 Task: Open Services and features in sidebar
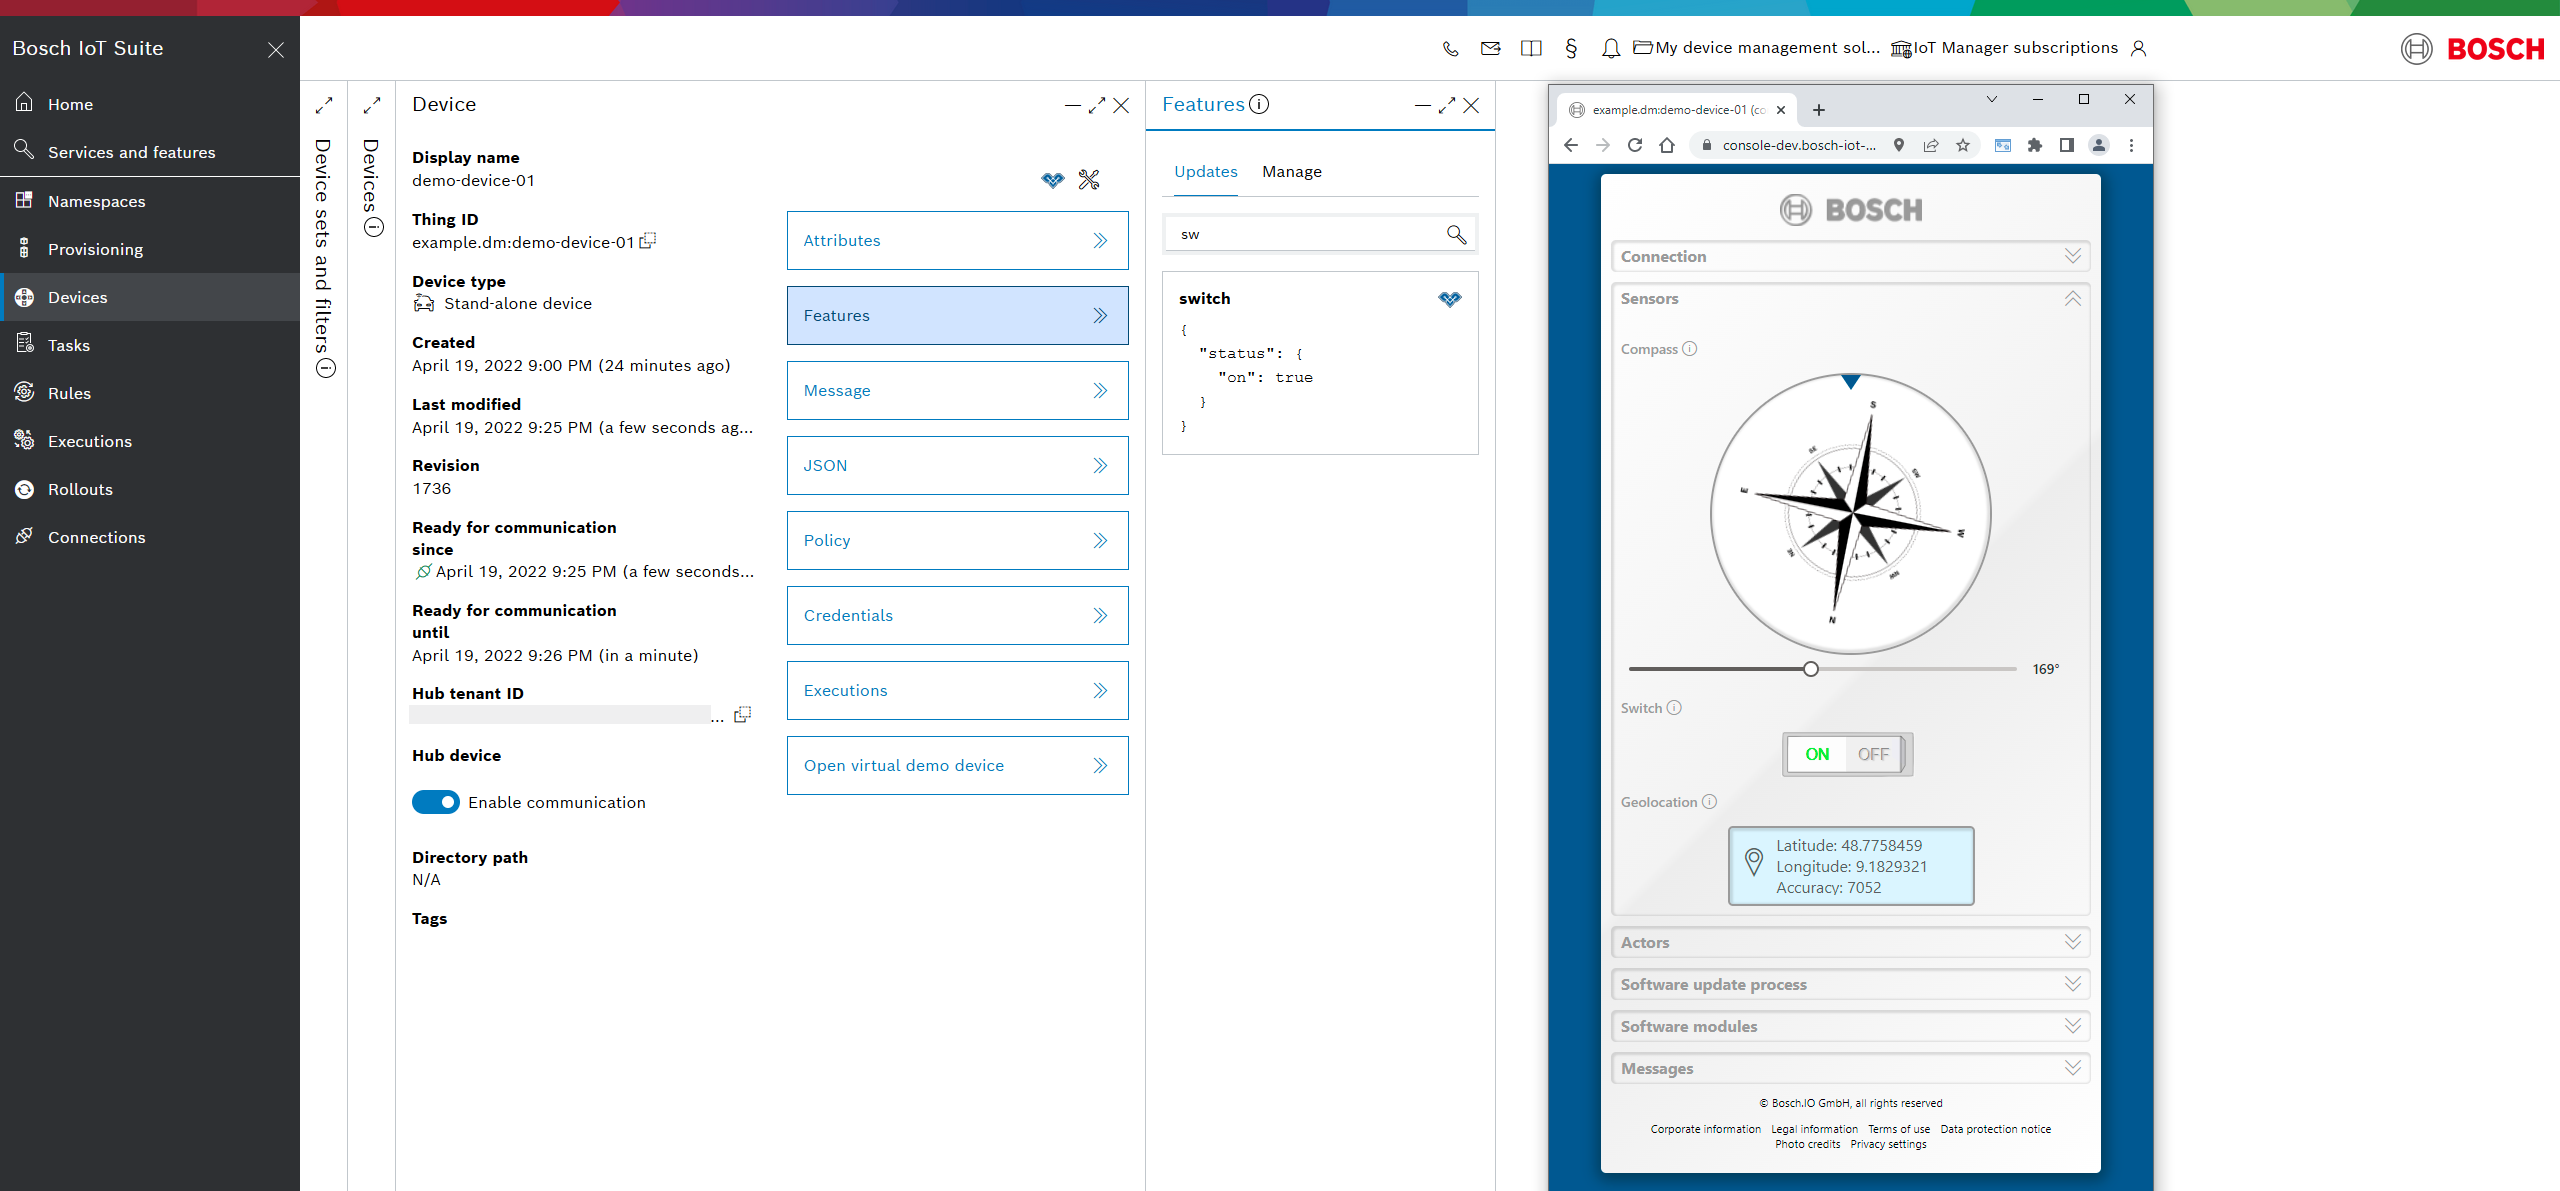click(x=150, y=152)
